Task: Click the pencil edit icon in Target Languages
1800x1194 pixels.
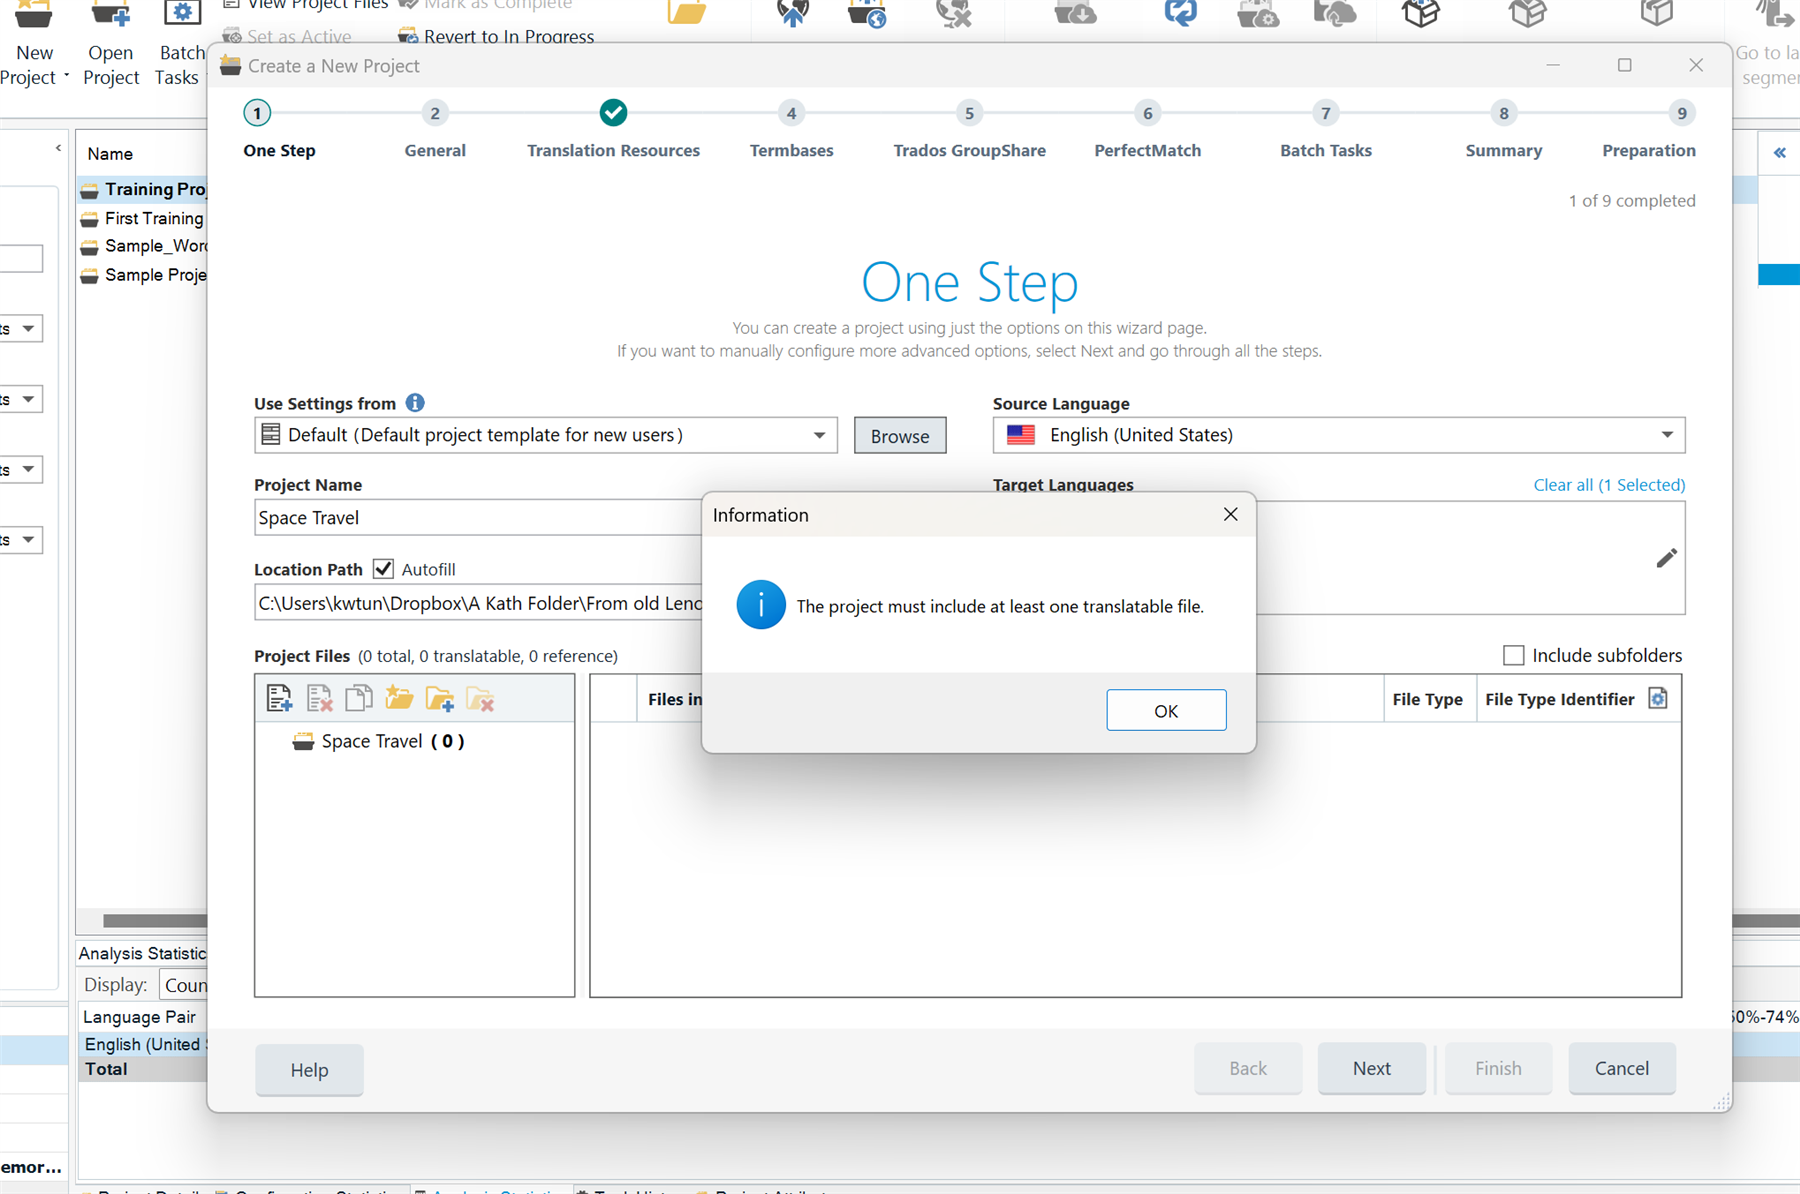Action: (x=1666, y=558)
